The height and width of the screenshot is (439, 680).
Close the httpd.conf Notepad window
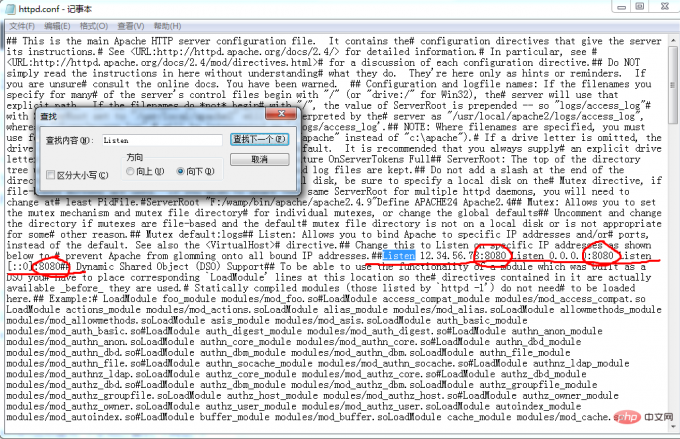pyautogui.click(x=664, y=6)
